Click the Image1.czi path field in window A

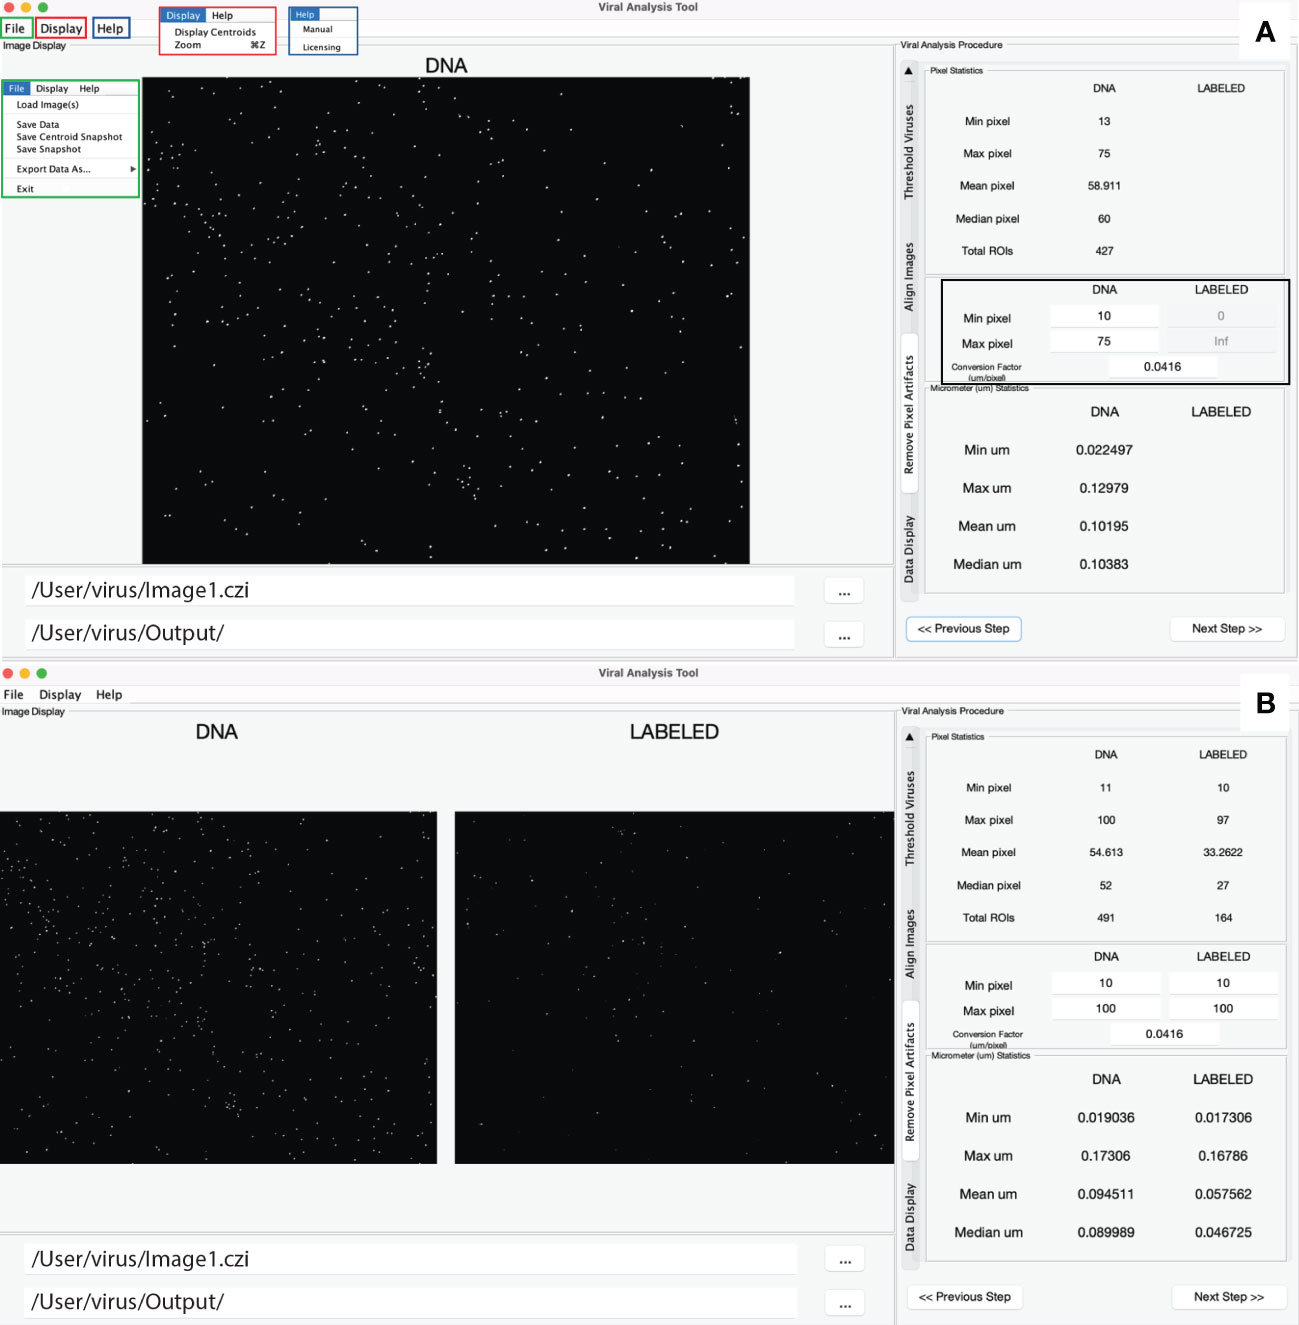click(410, 590)
